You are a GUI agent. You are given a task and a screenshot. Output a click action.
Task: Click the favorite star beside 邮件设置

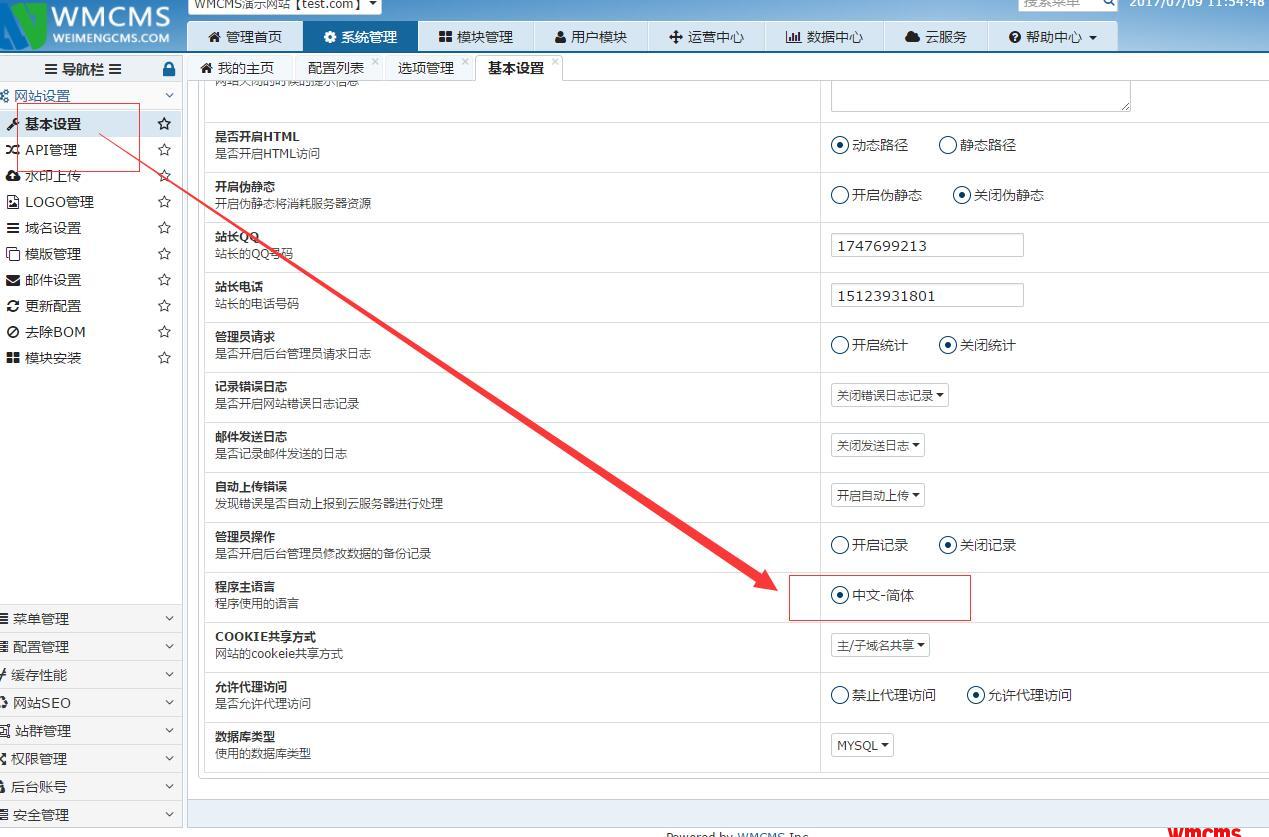coord(164,280)
